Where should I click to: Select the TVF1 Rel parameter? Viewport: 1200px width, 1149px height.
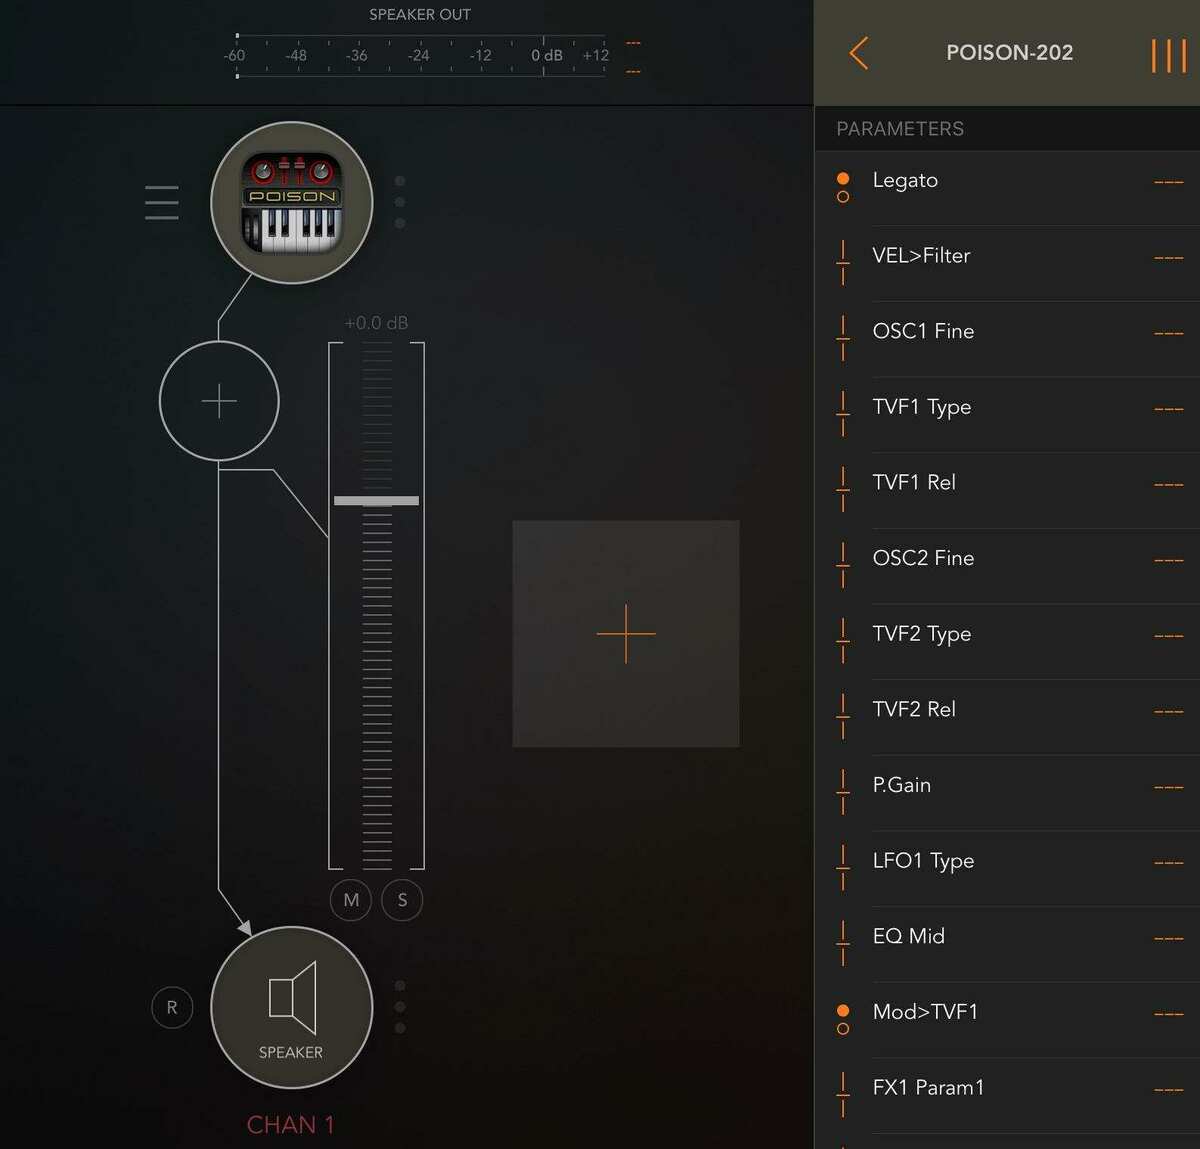click(1007, 490)
